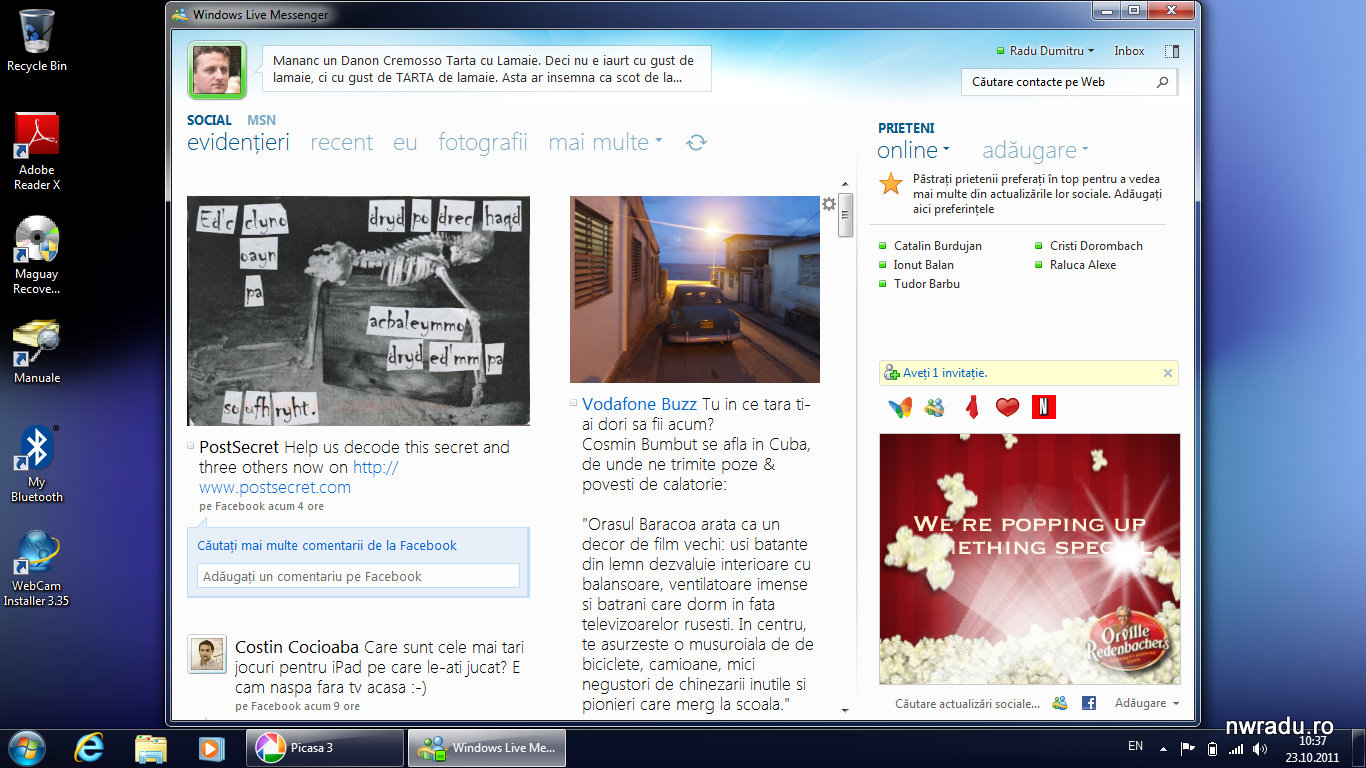Open the Inbox link
The height and width of the screenshot is (768, 1366).
[x=1129, y=51]
